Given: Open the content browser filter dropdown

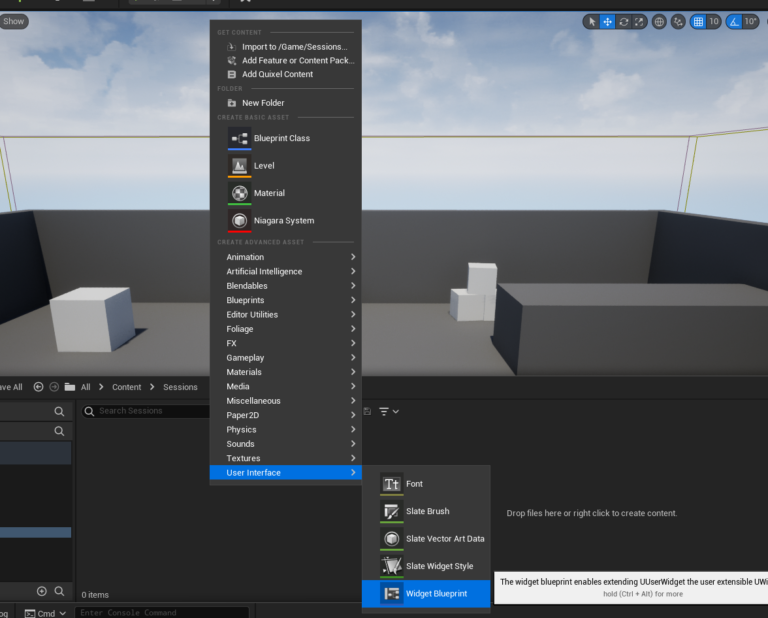Looking at the screenshot, I should point(389,411).
